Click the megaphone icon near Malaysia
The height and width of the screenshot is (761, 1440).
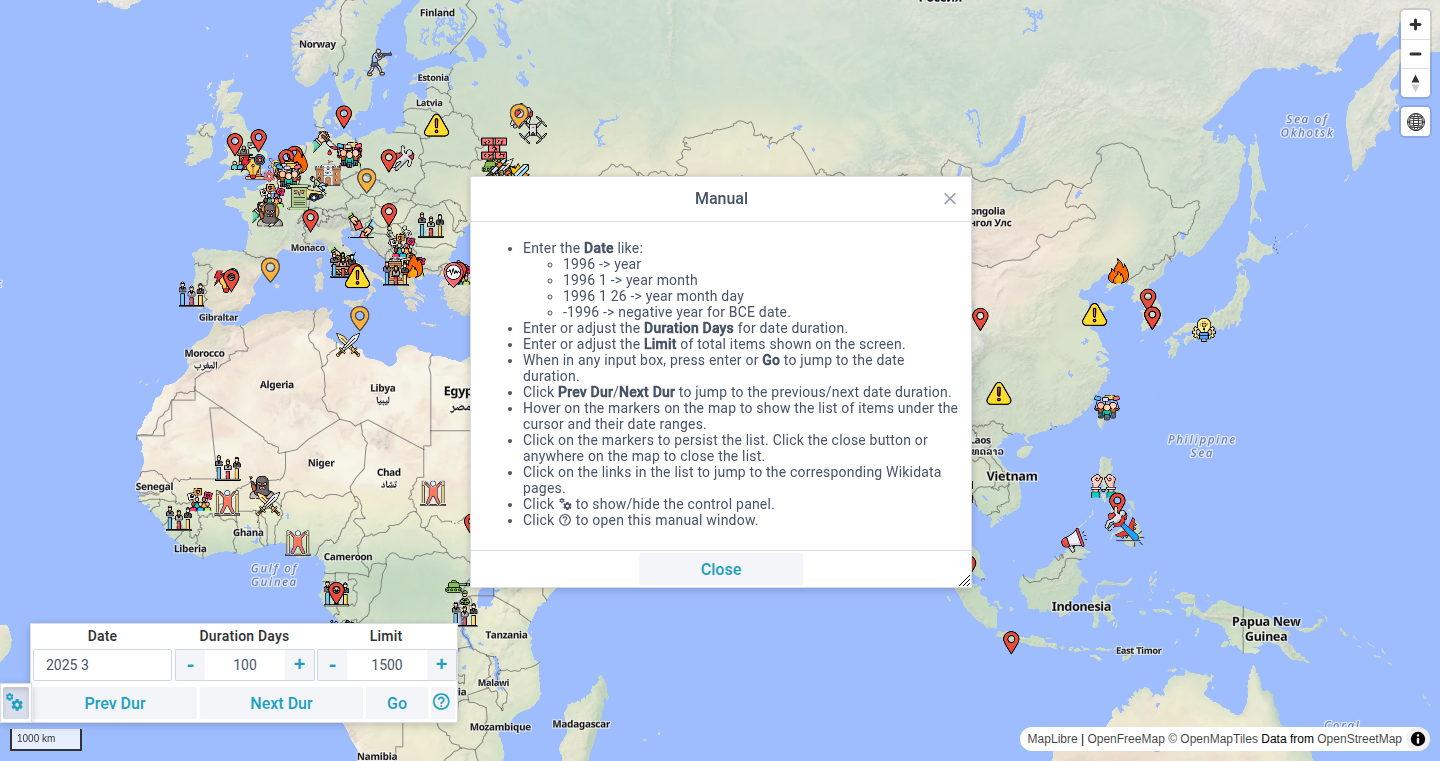[1073, 541]
